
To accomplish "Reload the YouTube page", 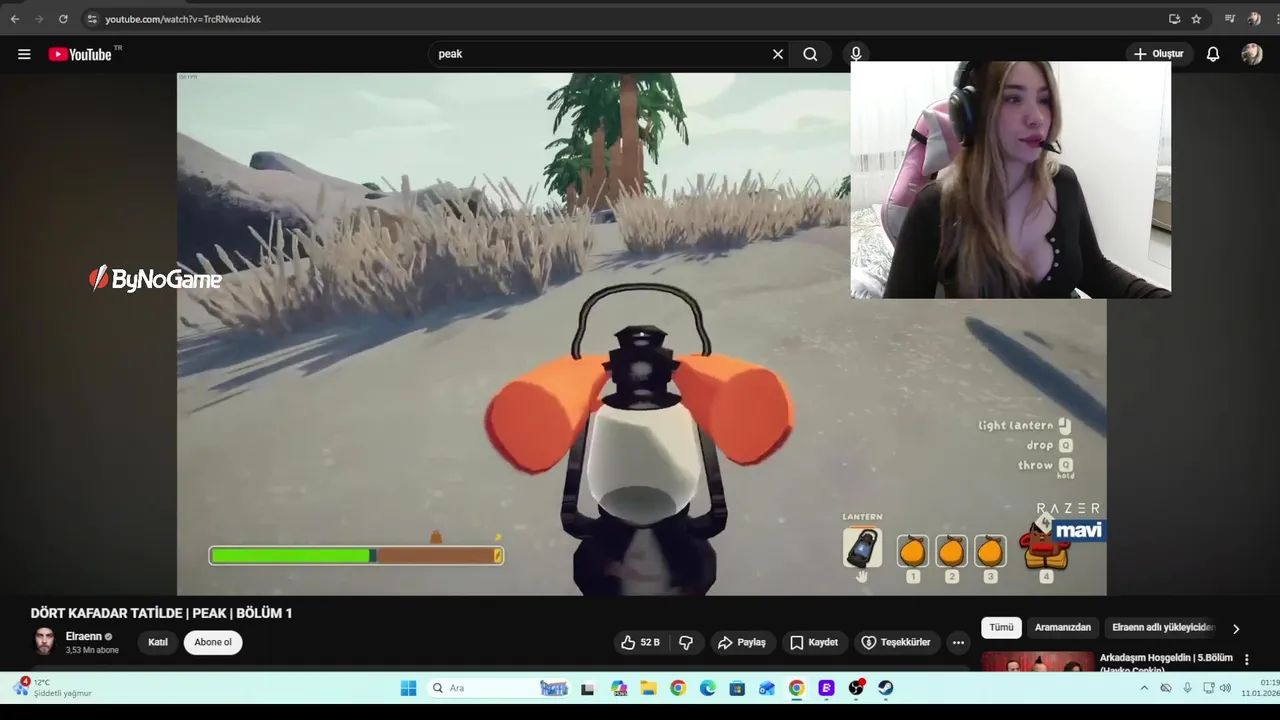I will (x=63, y=19).
